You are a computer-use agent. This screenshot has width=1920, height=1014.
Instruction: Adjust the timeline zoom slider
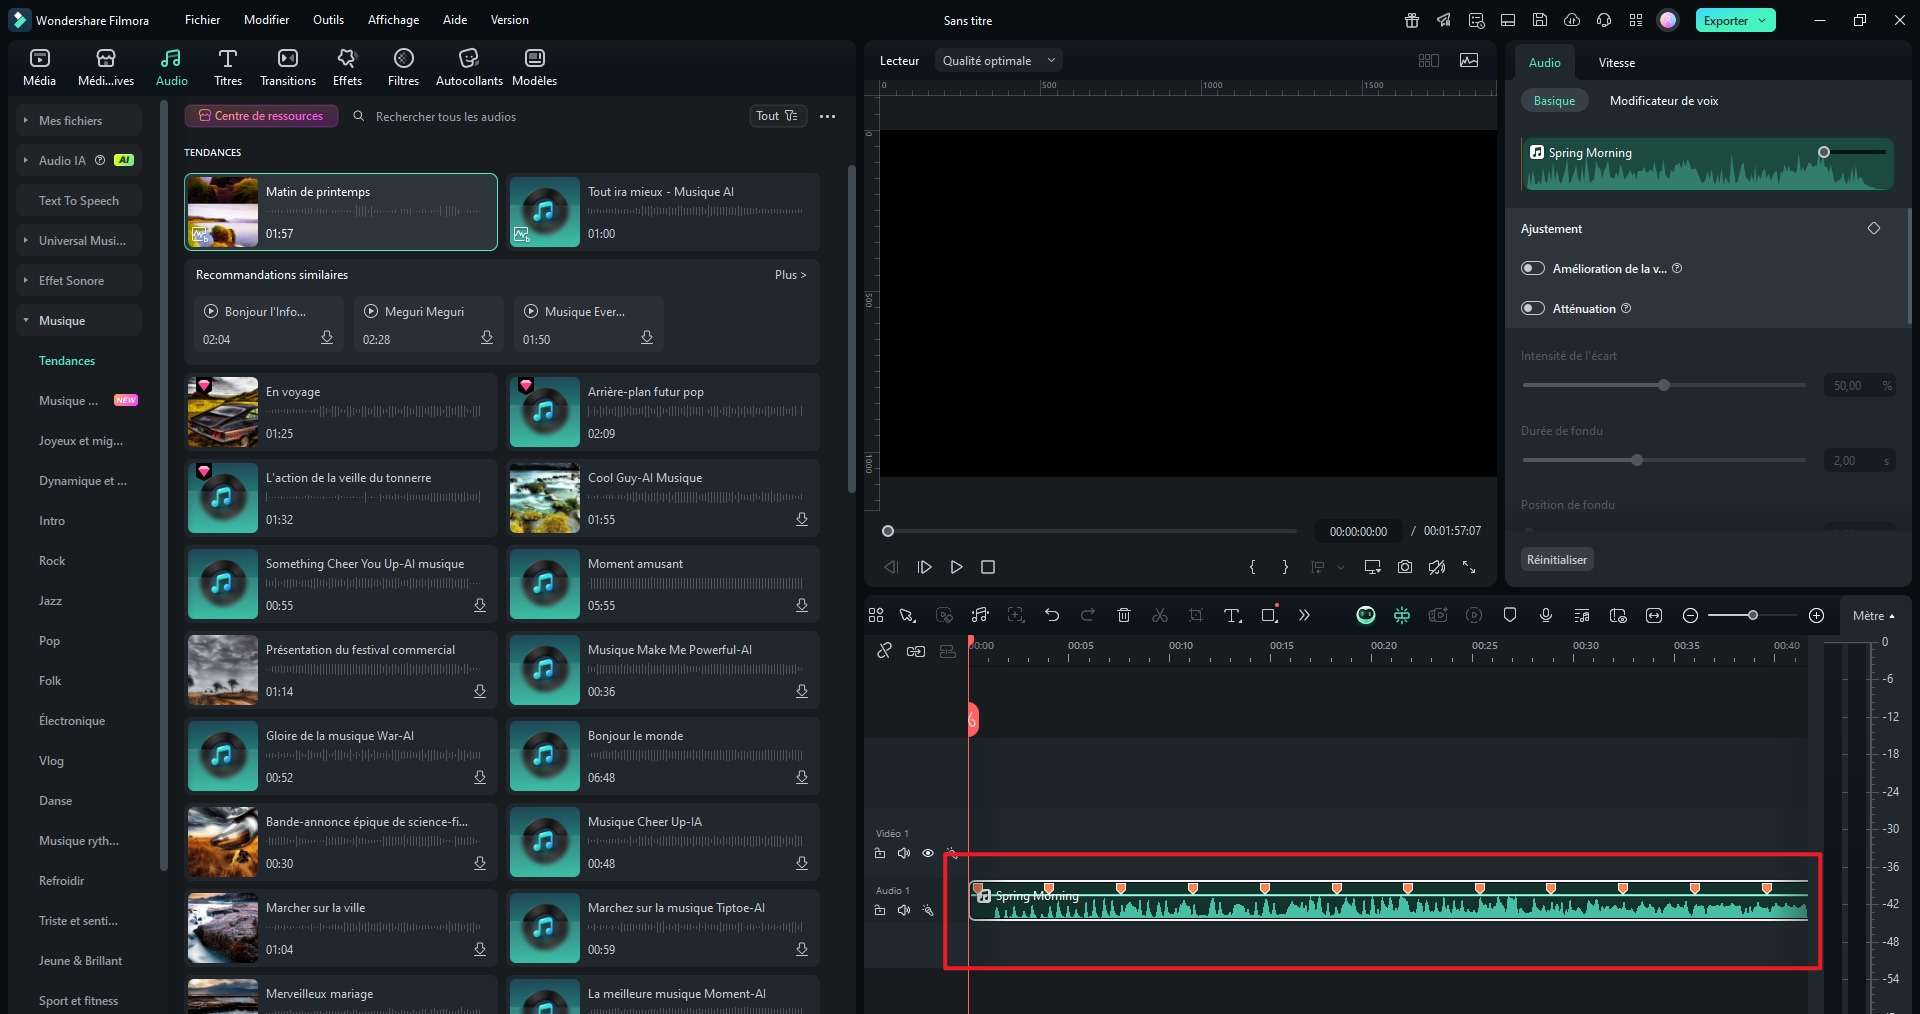click(1752, 615)
